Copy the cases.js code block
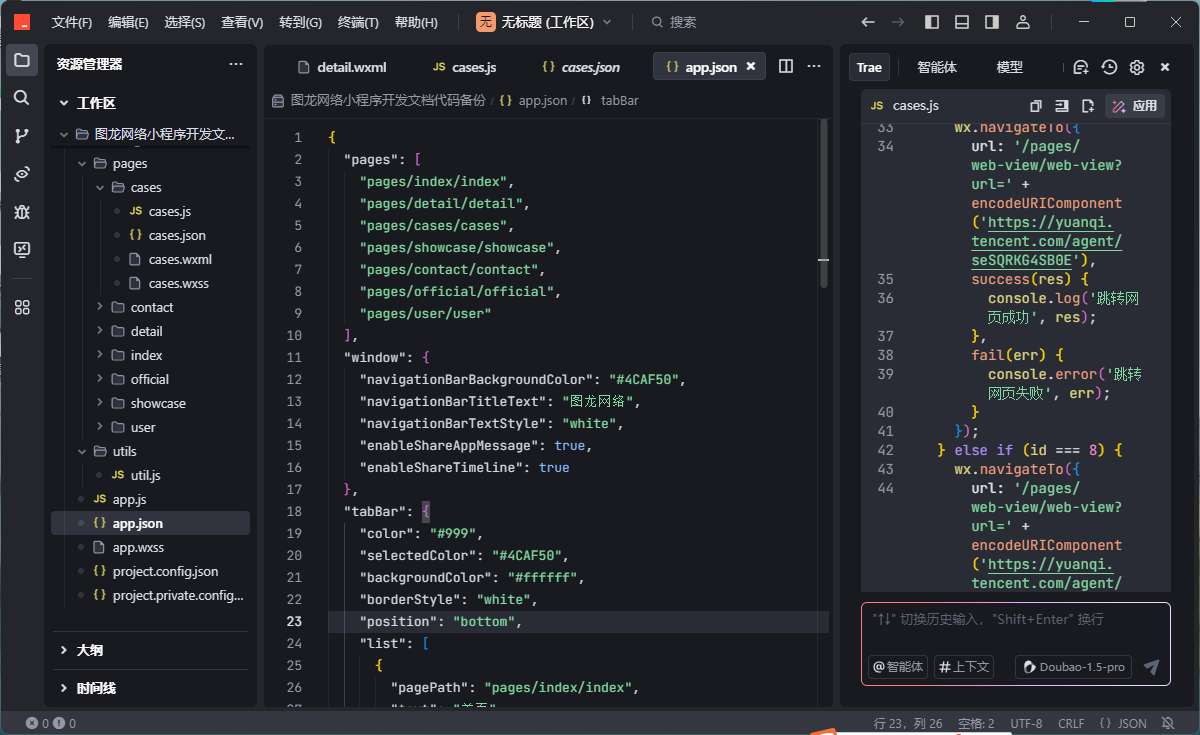The width and height of the screenshot is (1200, 735). click(1036, 105)
